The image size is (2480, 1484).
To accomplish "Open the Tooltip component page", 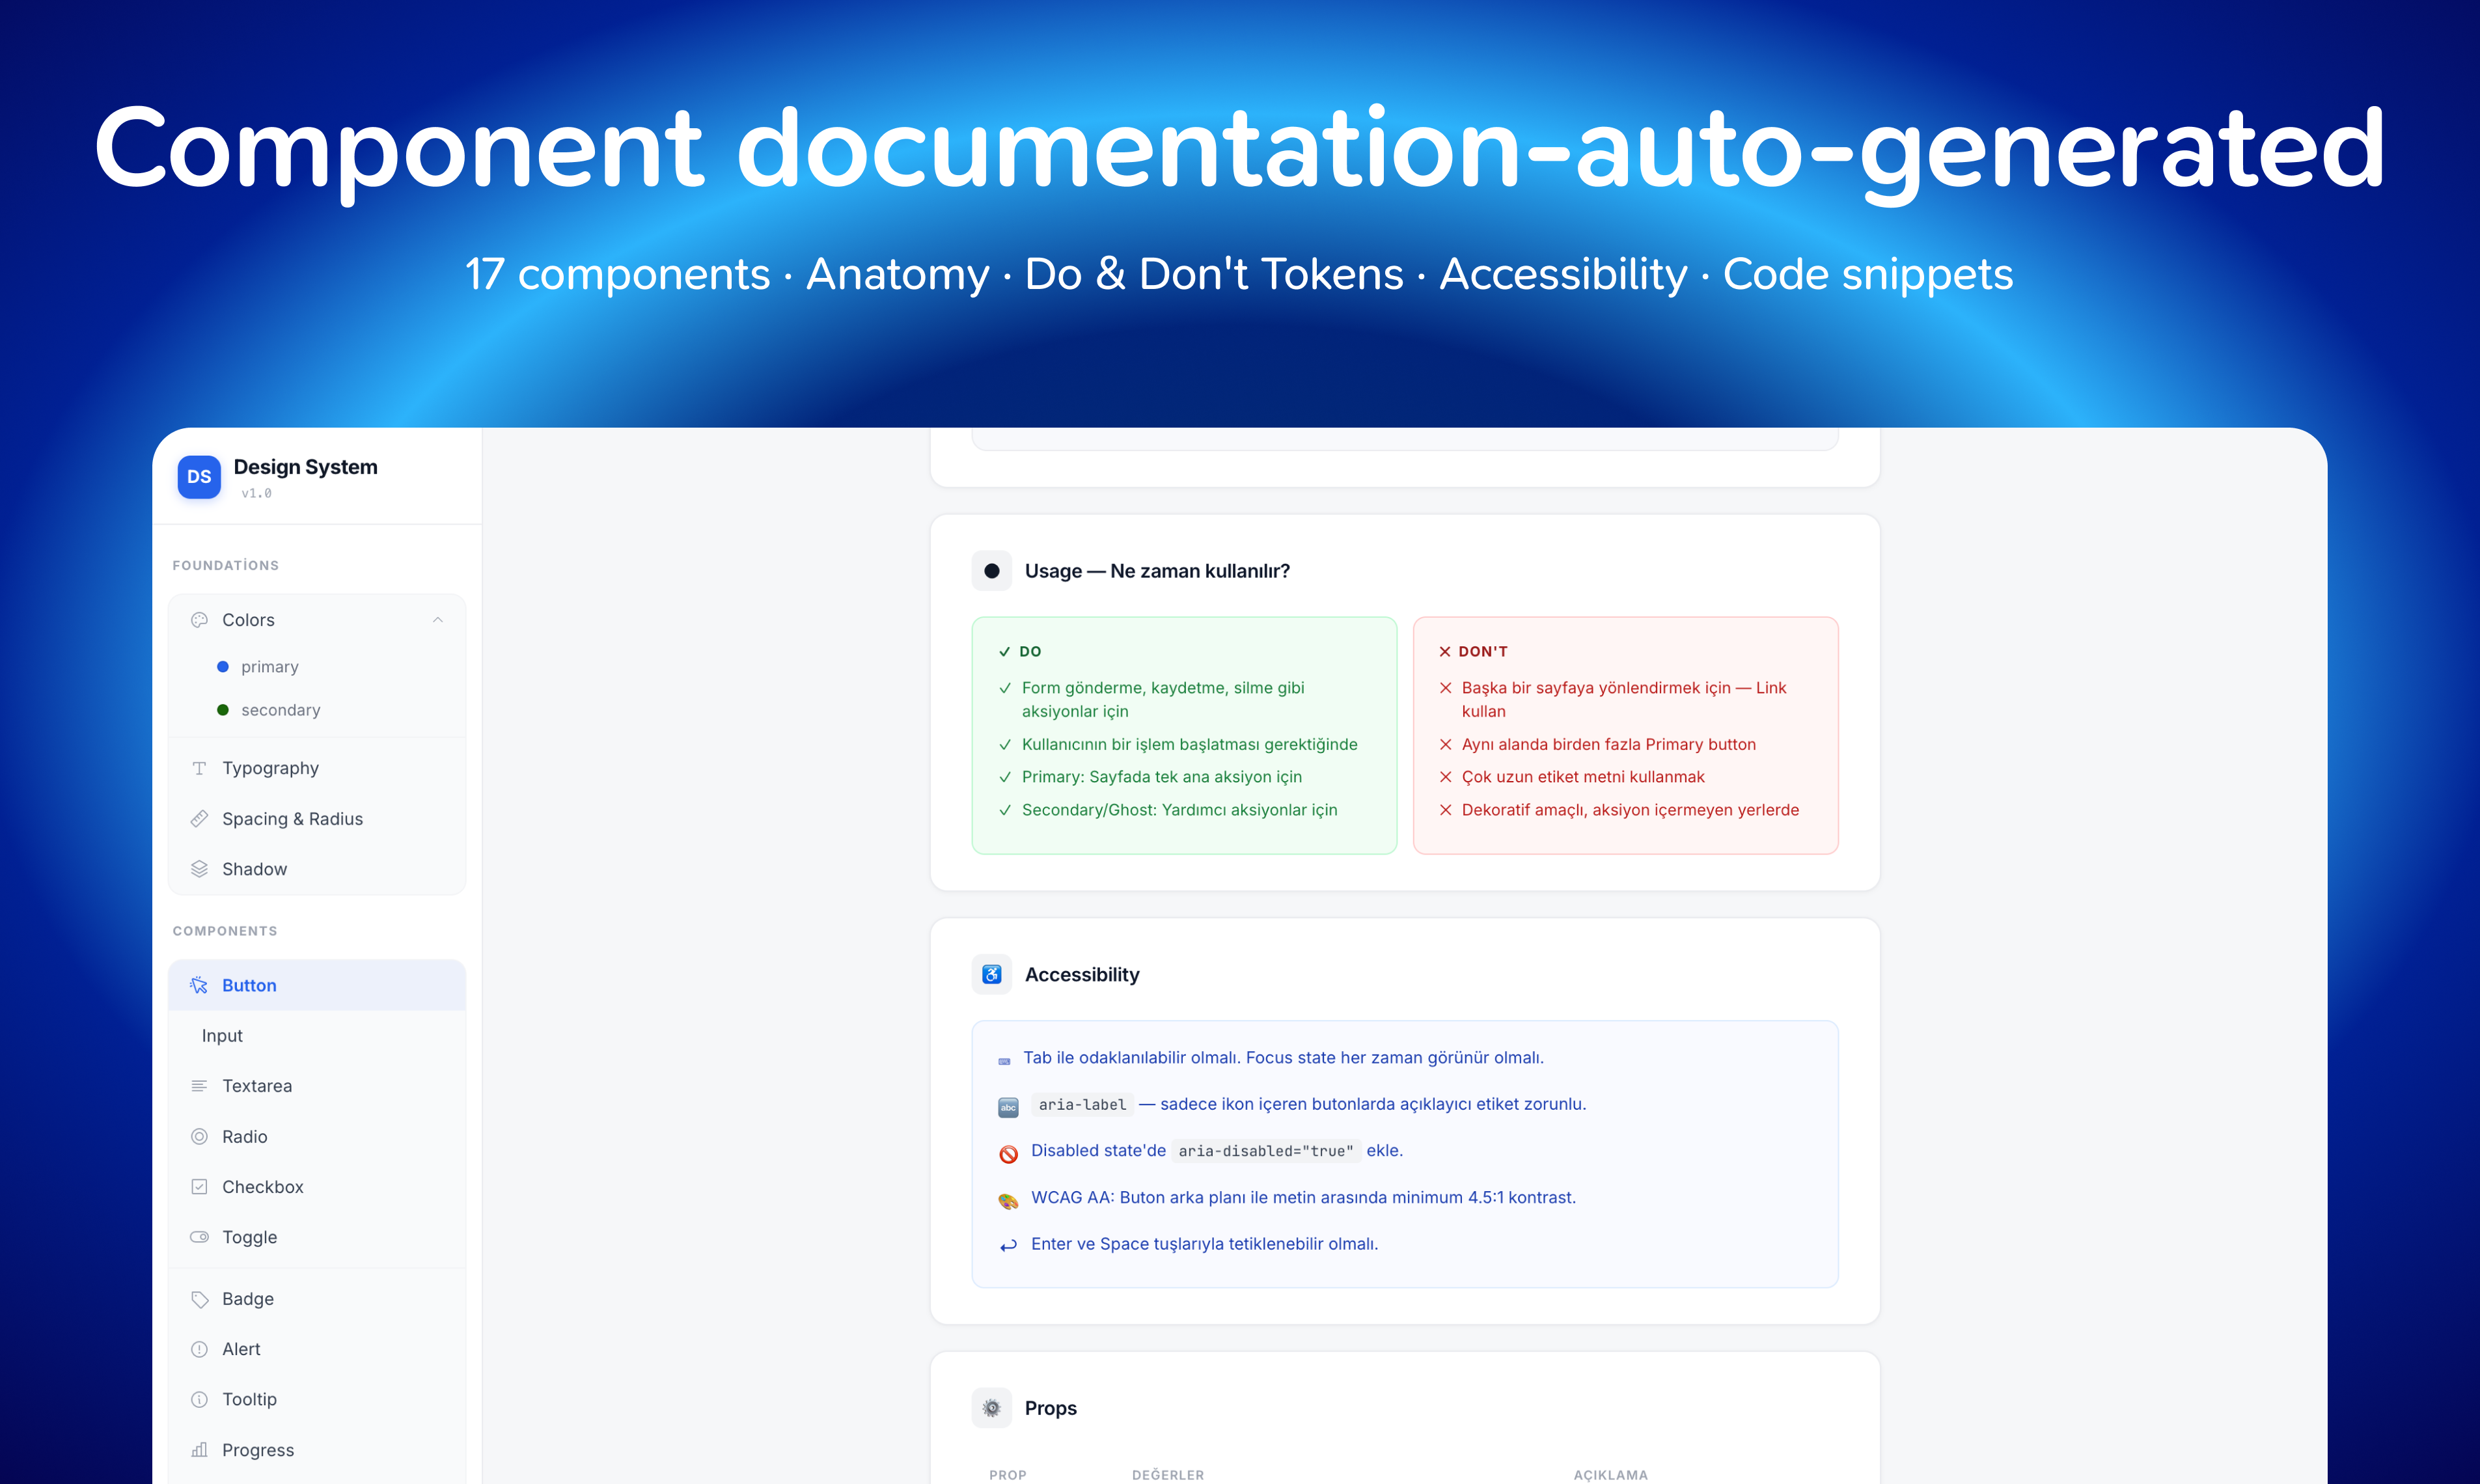I will tap(317, 1400).
